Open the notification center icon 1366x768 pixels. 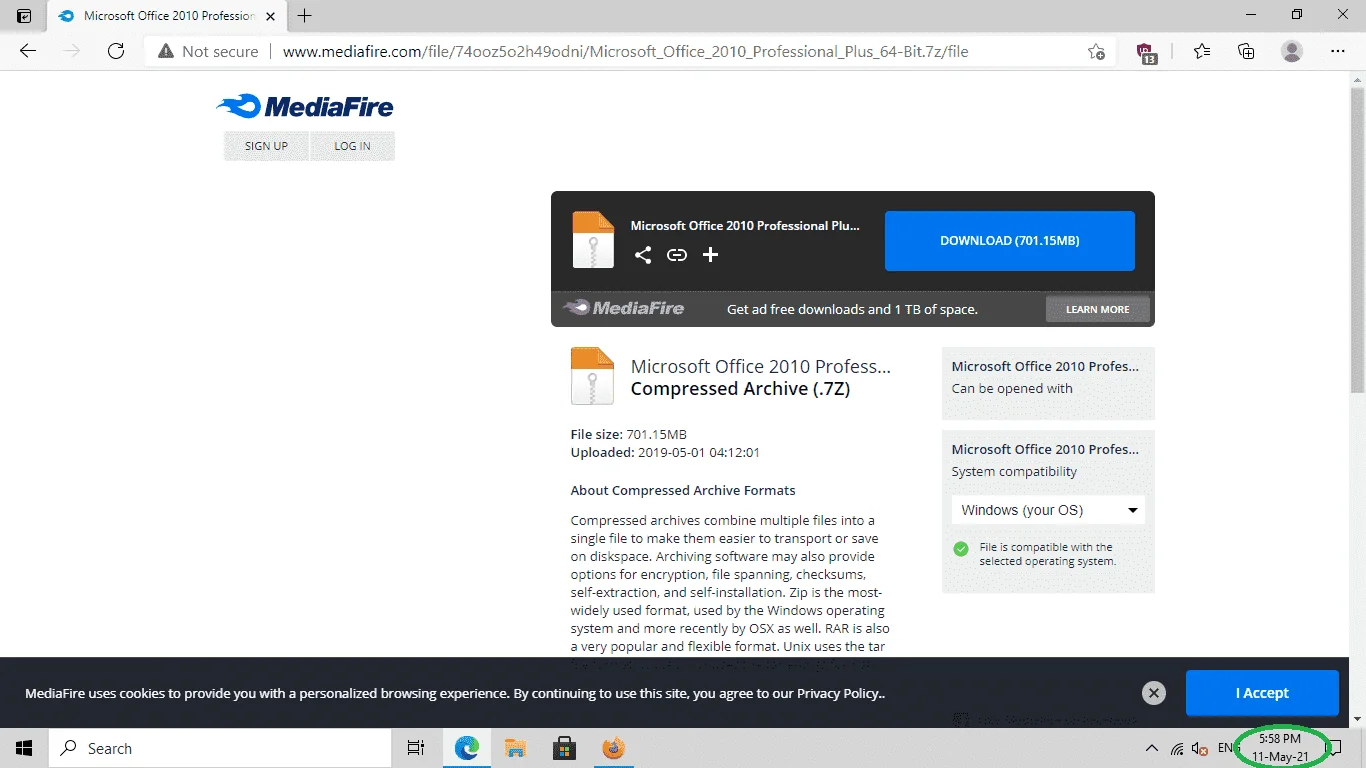click(x=1333, y=748)
